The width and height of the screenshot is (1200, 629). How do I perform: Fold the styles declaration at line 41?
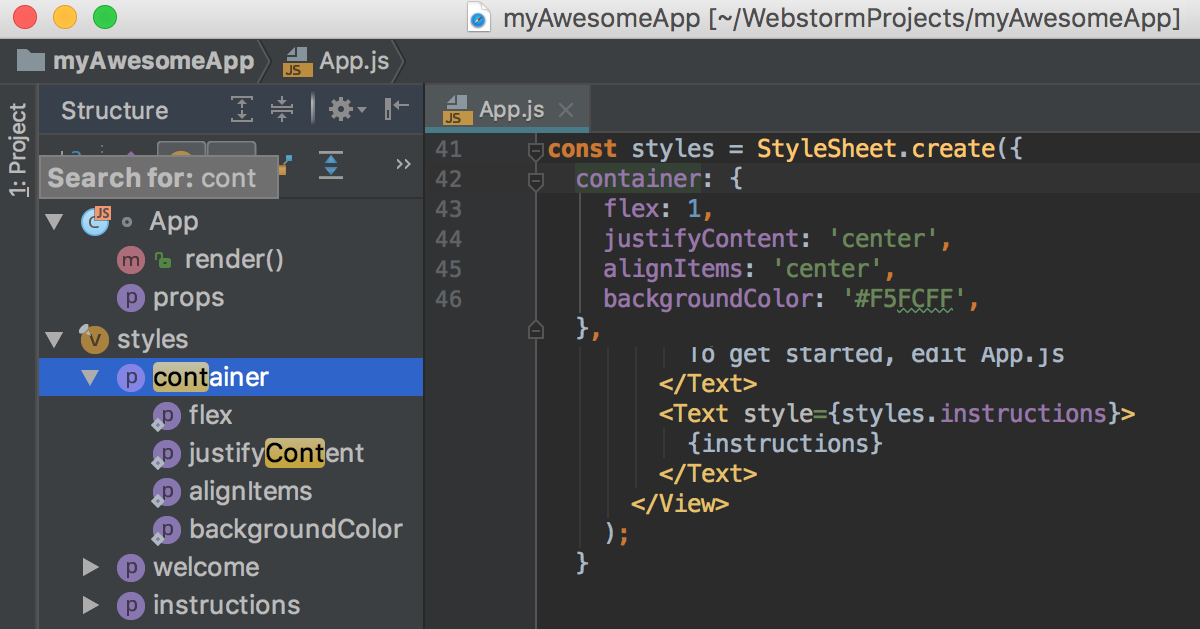[535, 150]
